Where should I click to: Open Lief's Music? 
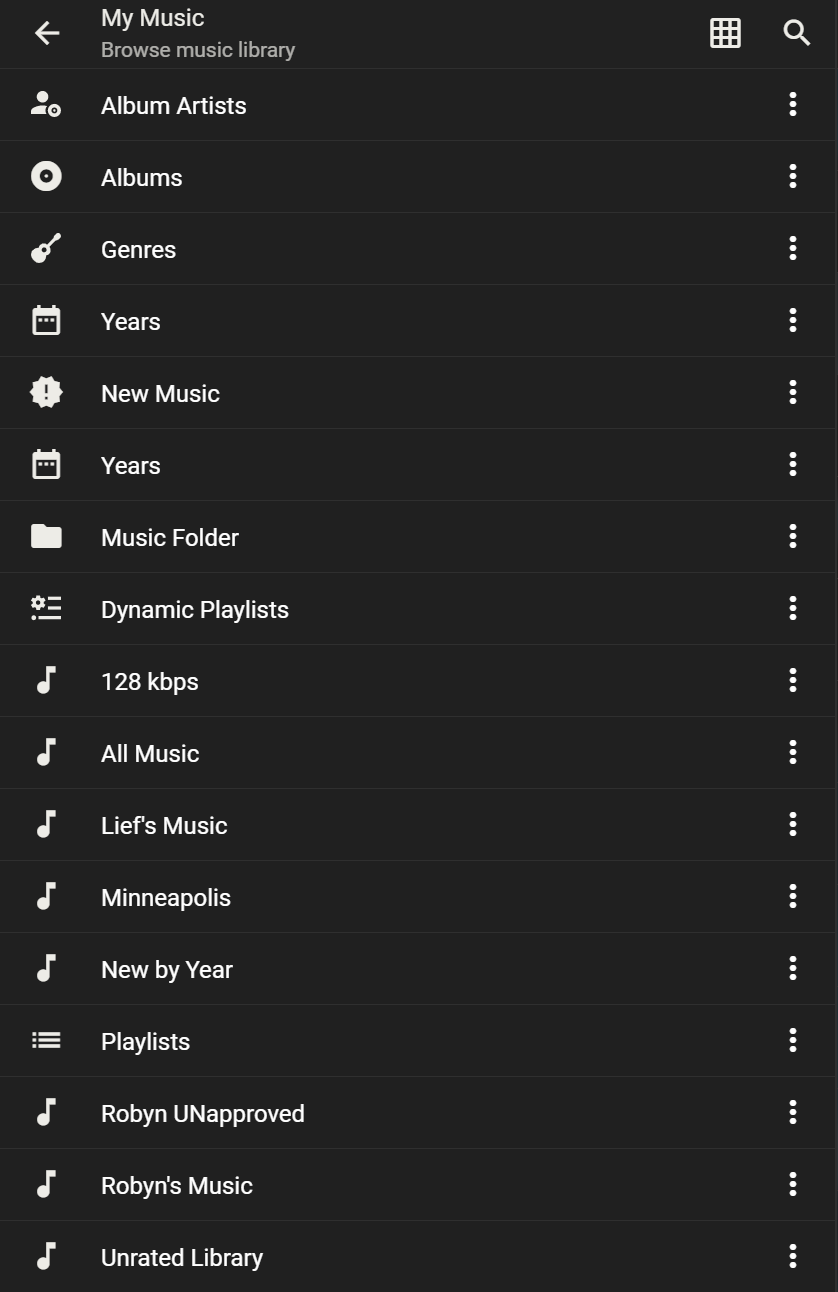click(x=164, y=826)
